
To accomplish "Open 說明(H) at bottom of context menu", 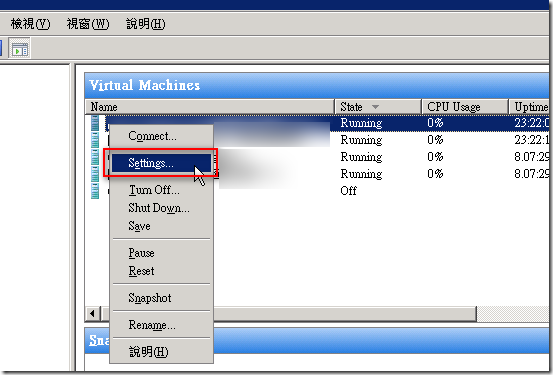I will (162, 352).
